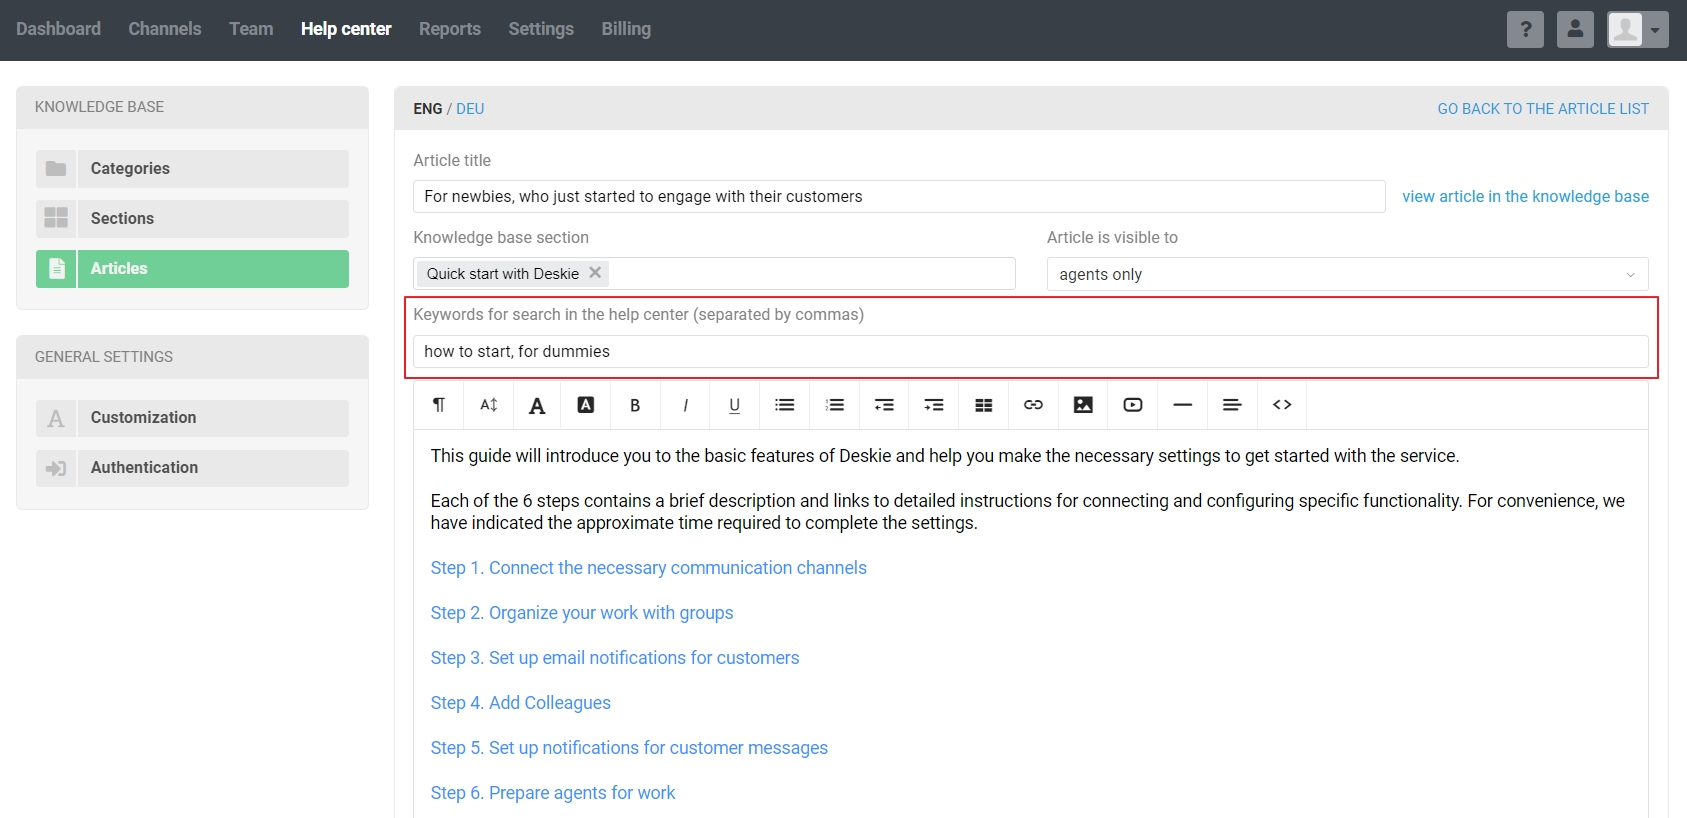
Task: Open the user profile icon in header
Action: coord(1575,29)
